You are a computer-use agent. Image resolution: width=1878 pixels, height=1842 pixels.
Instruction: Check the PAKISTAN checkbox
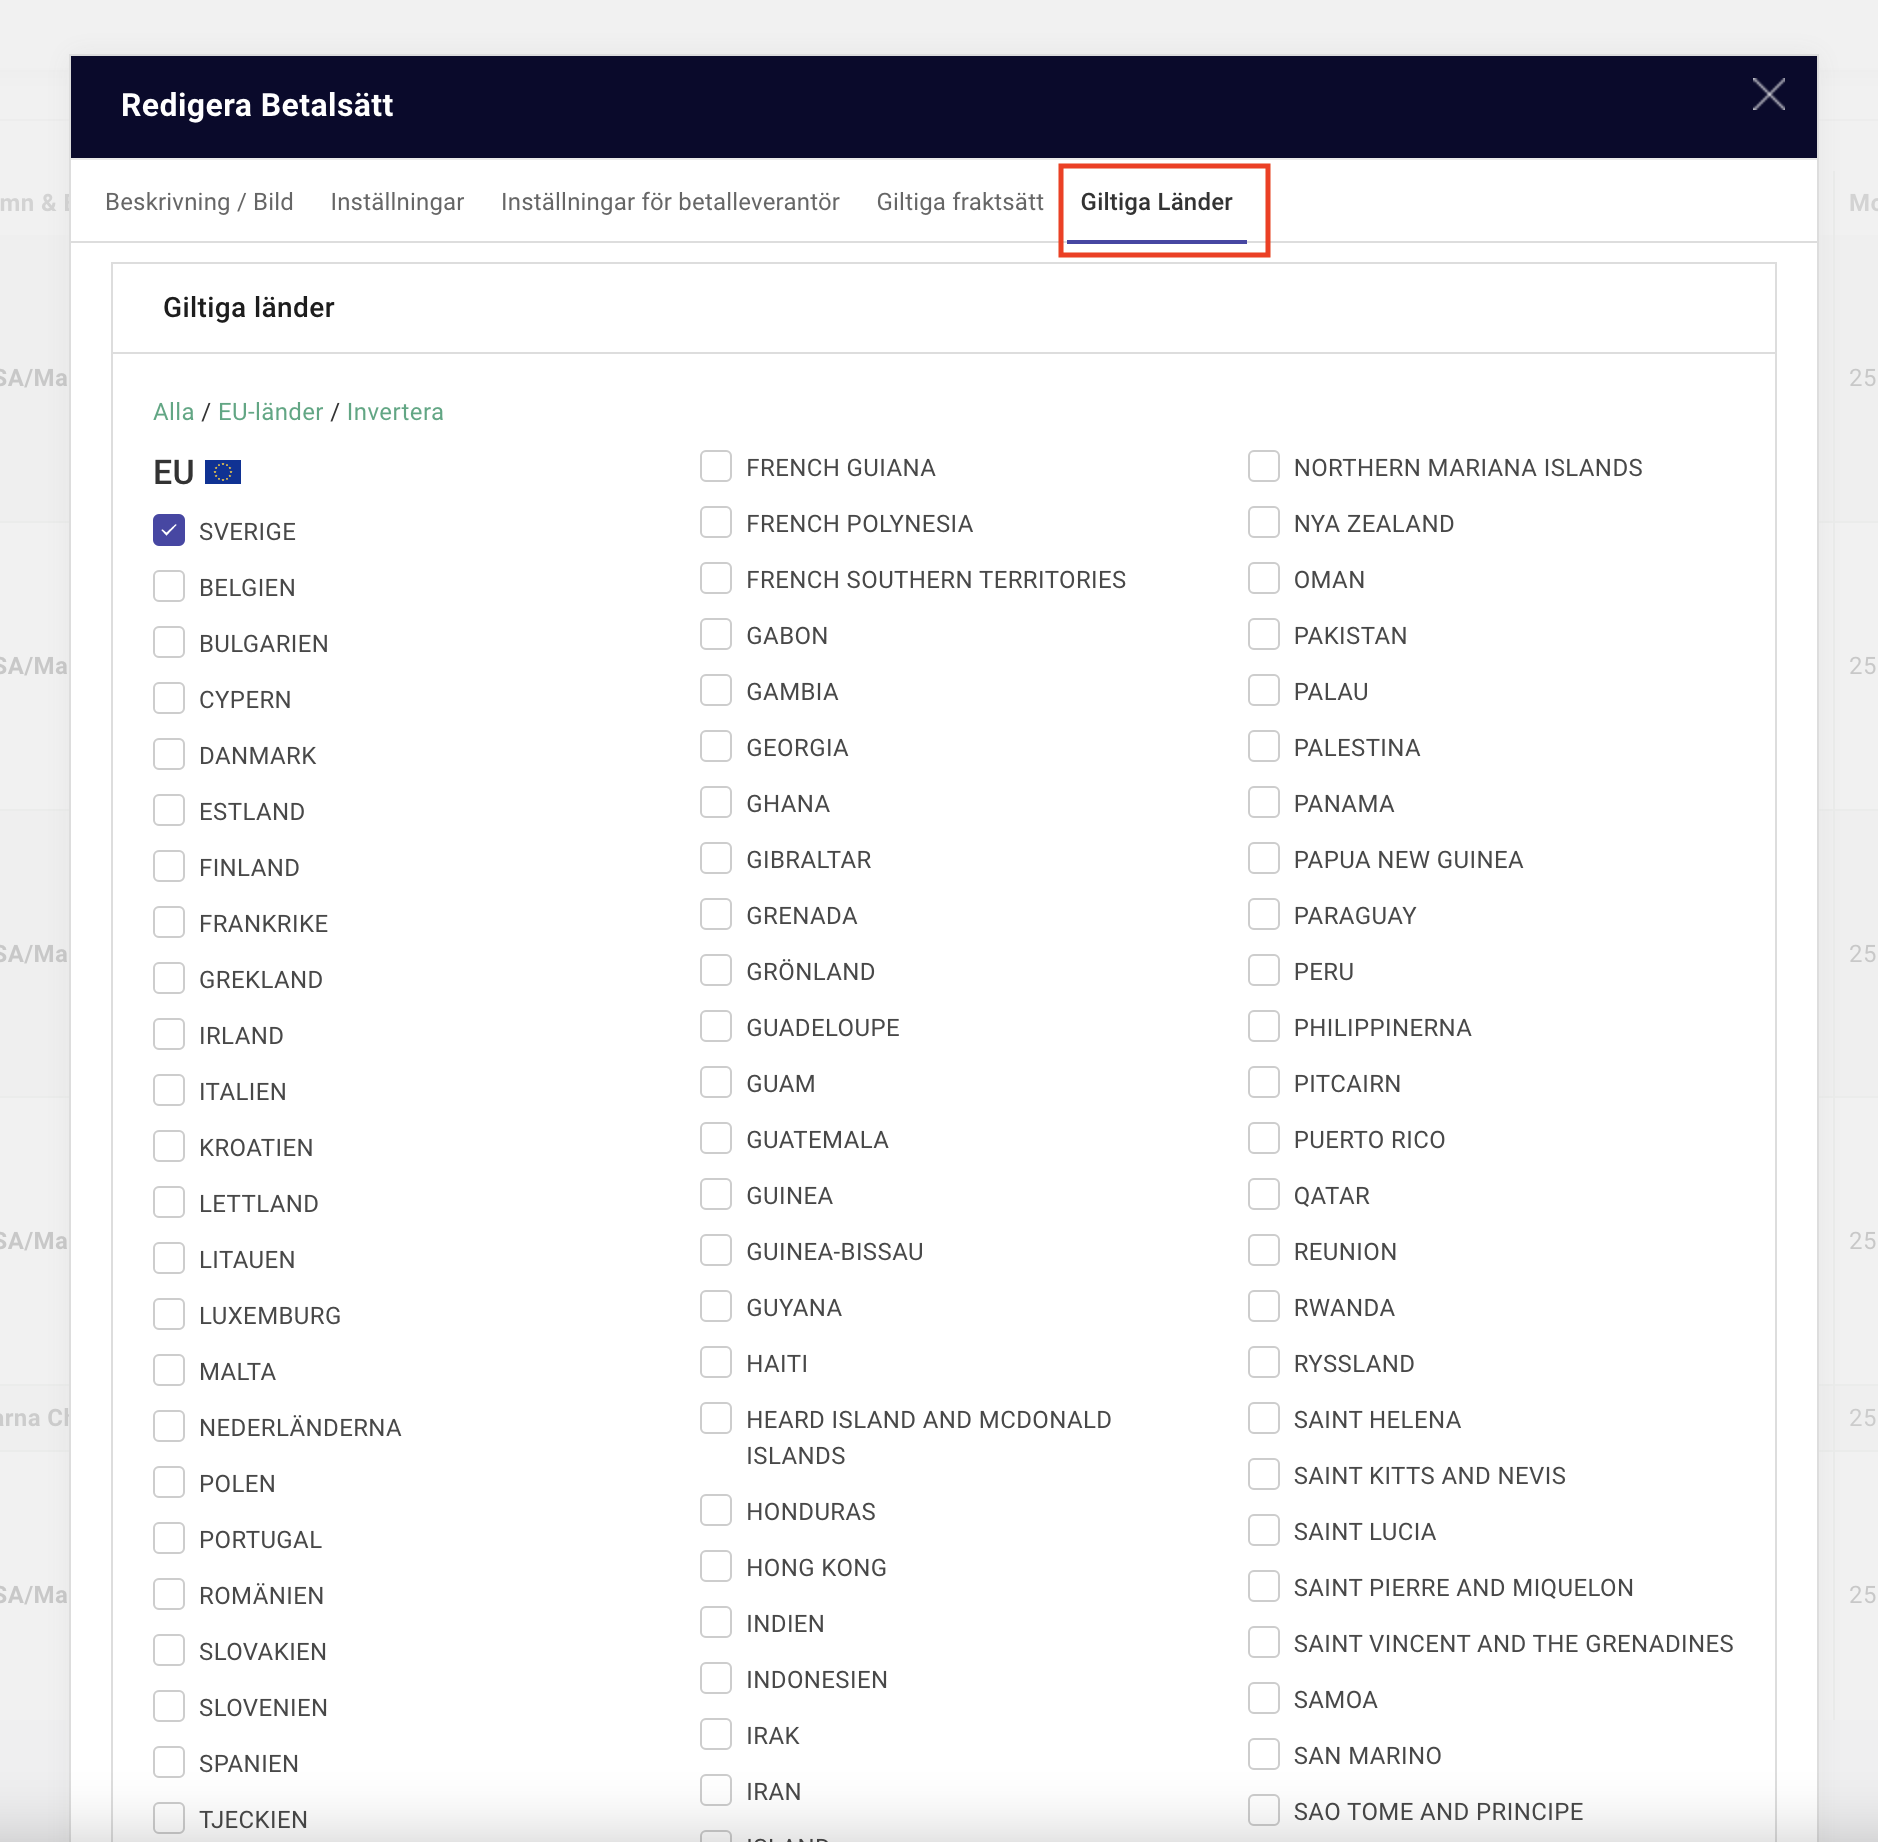point(1264,635)
